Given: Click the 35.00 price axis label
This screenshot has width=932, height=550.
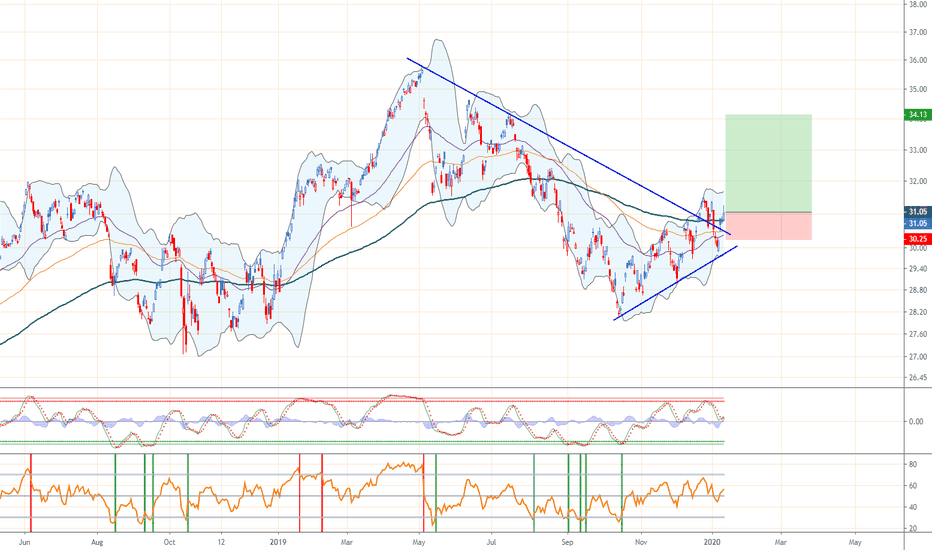Looking at the screenshot, I should tap(918, 89).
